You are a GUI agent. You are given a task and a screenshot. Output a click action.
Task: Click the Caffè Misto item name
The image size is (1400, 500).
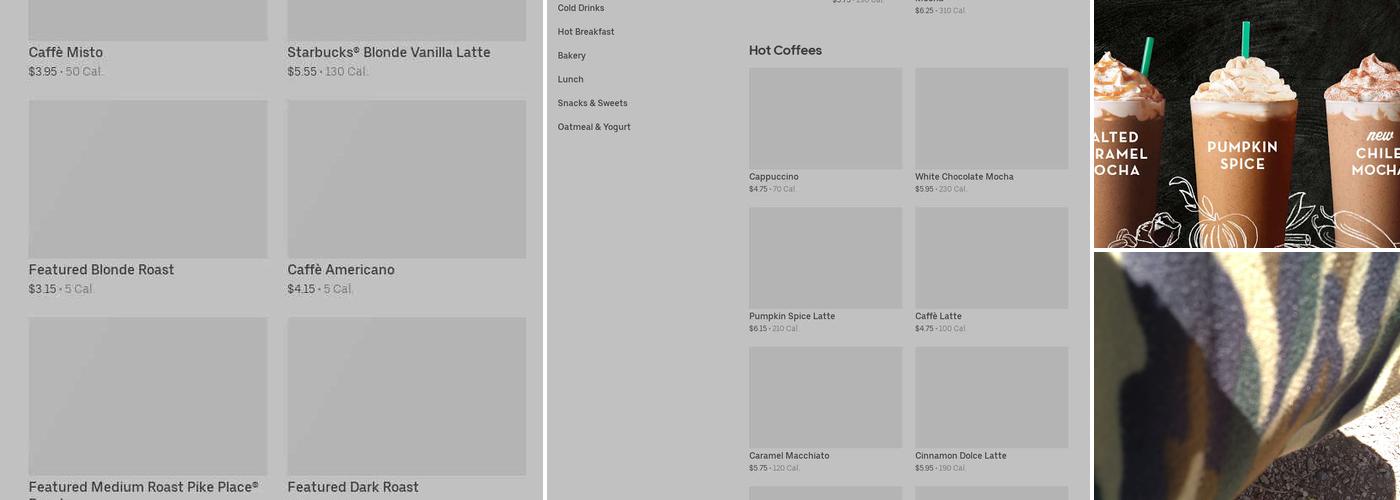click(x=66, y=52)
